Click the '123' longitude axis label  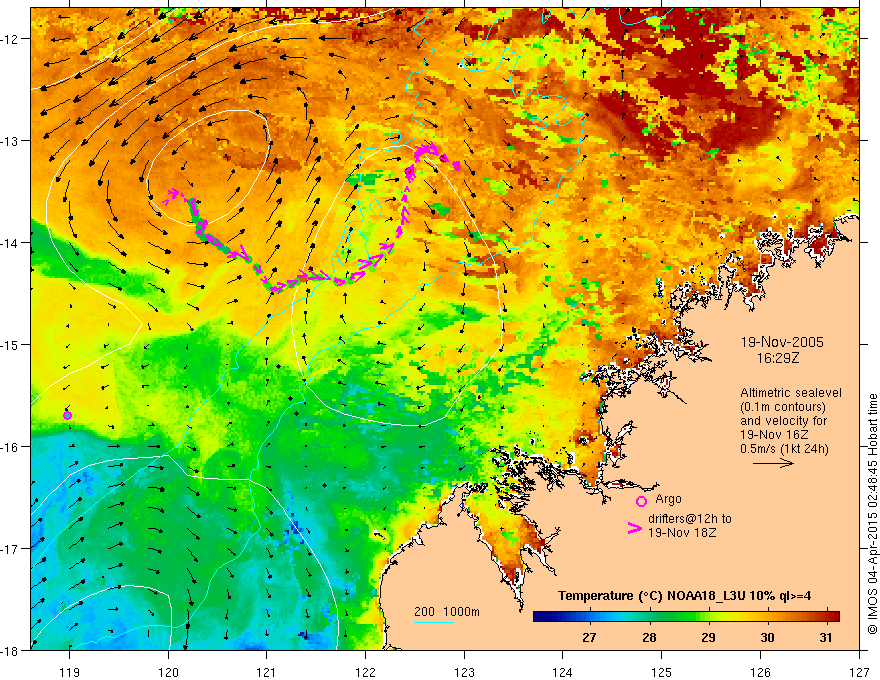pyautogui.click(x=464, y=672)
